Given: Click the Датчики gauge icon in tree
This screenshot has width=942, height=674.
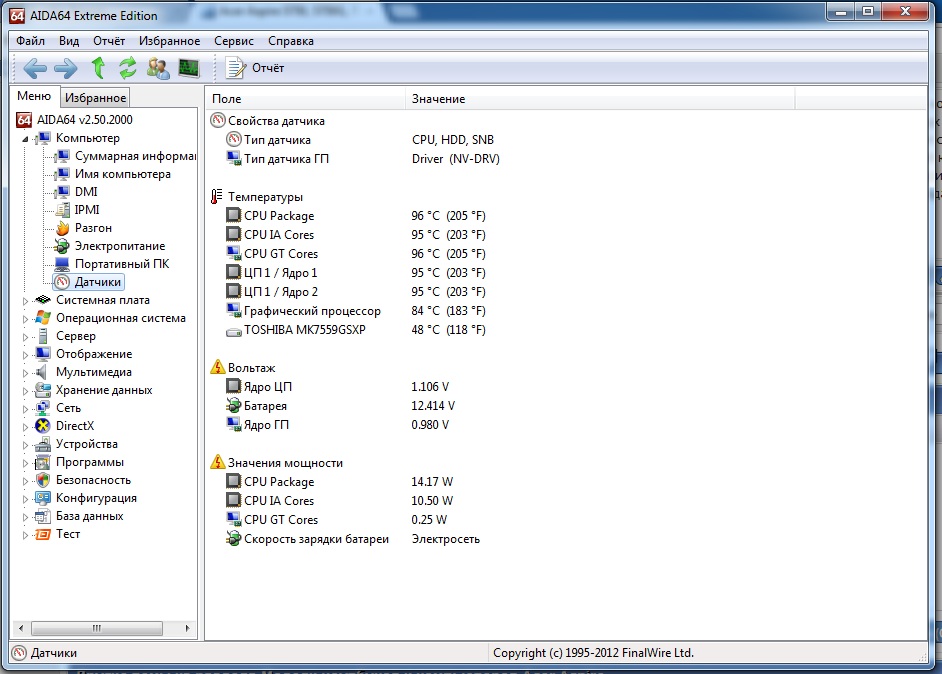Looking at the screenshot, I should coord(62,282).
